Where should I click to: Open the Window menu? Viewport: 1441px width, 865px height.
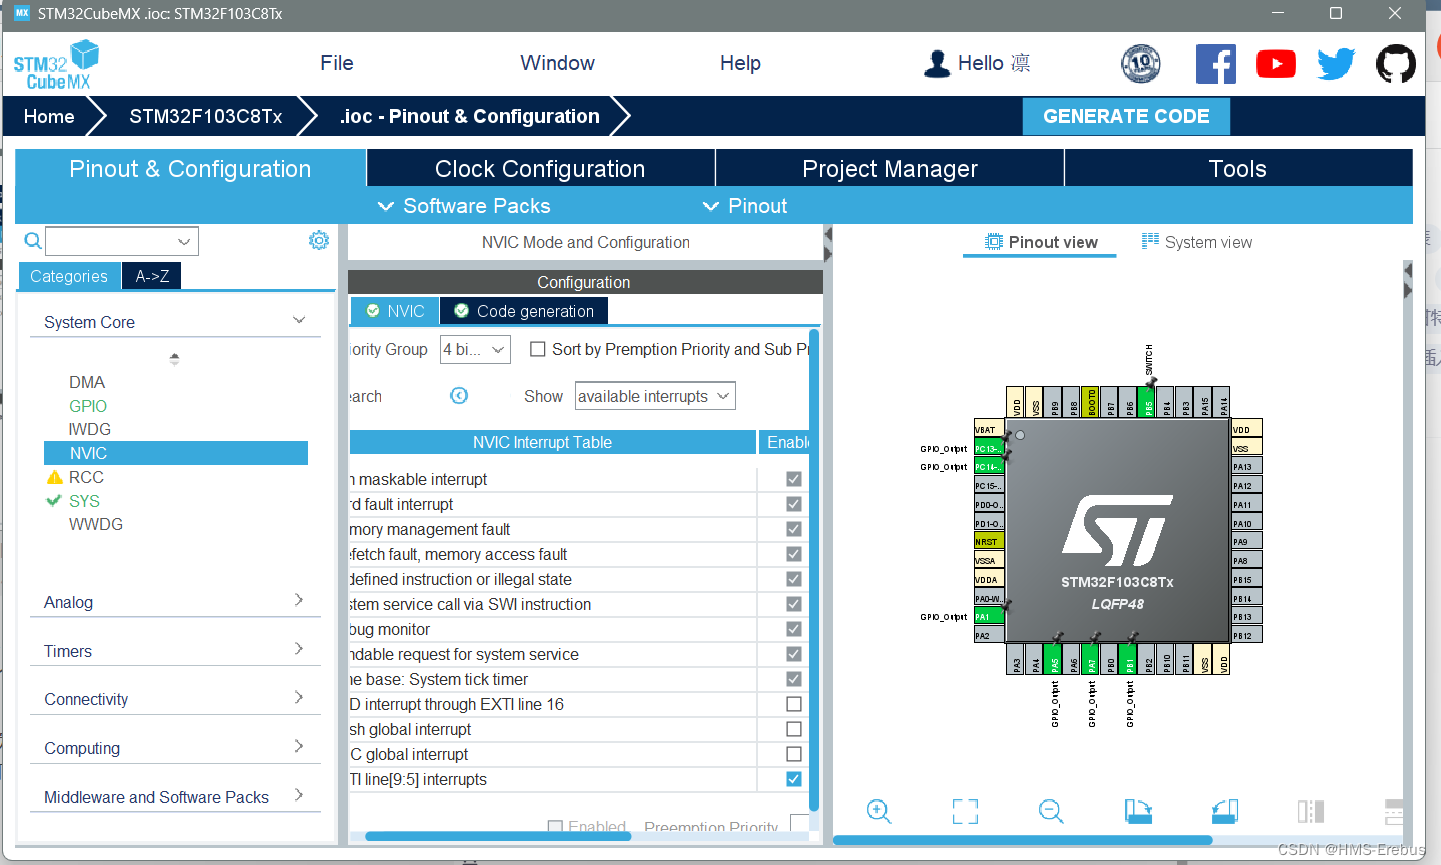557,63
